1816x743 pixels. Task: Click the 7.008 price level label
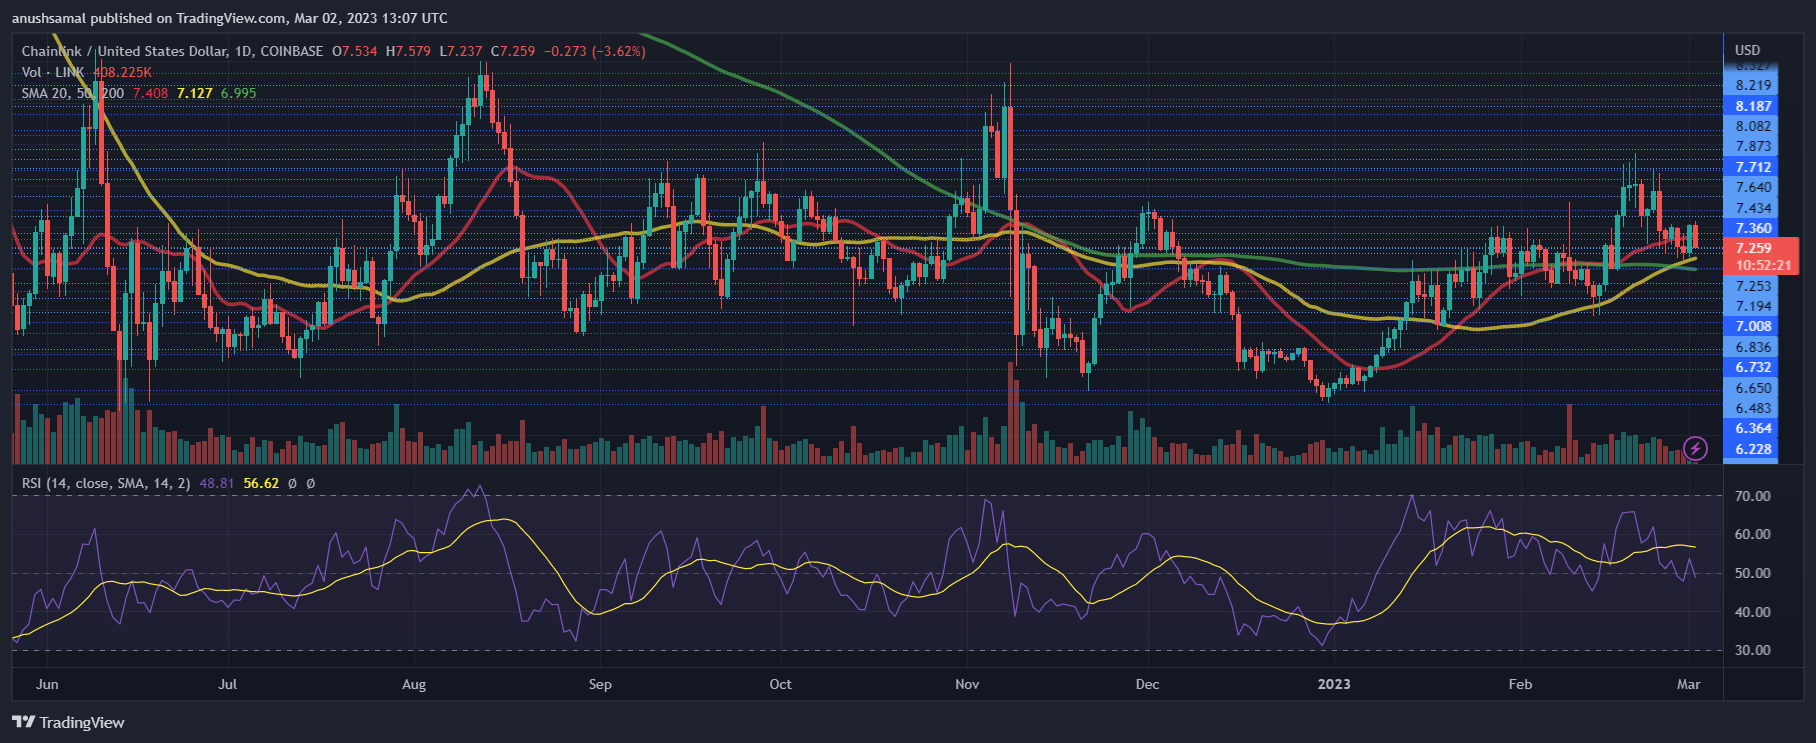[x=1753, y=326]
